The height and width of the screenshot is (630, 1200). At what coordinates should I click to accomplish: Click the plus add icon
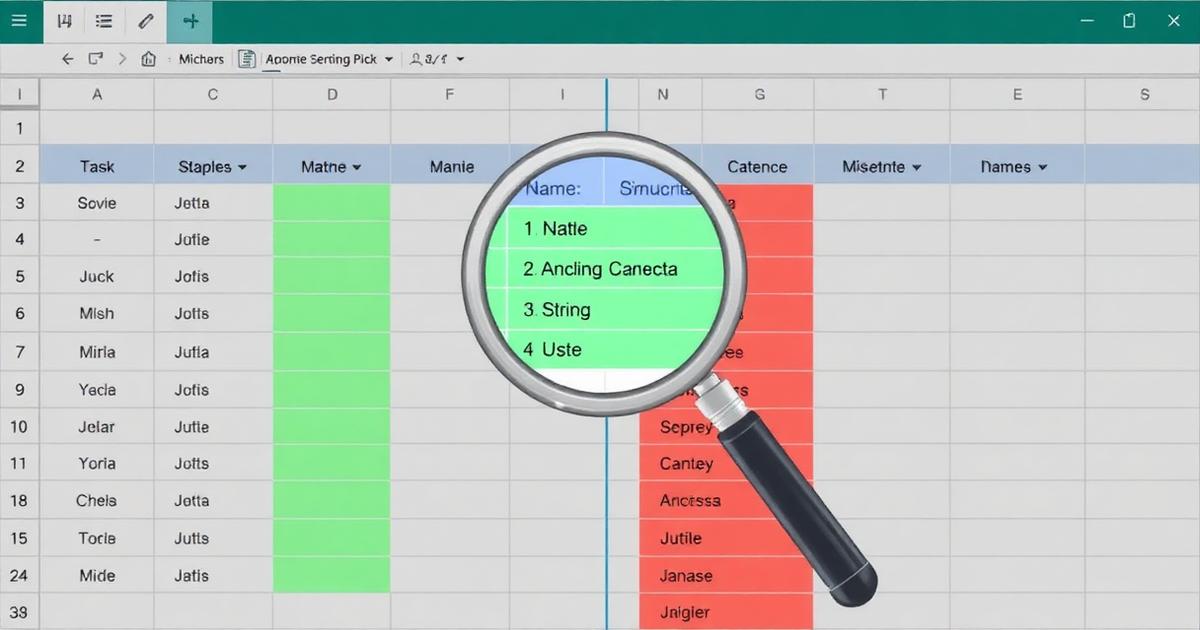(x=189, y=21)
